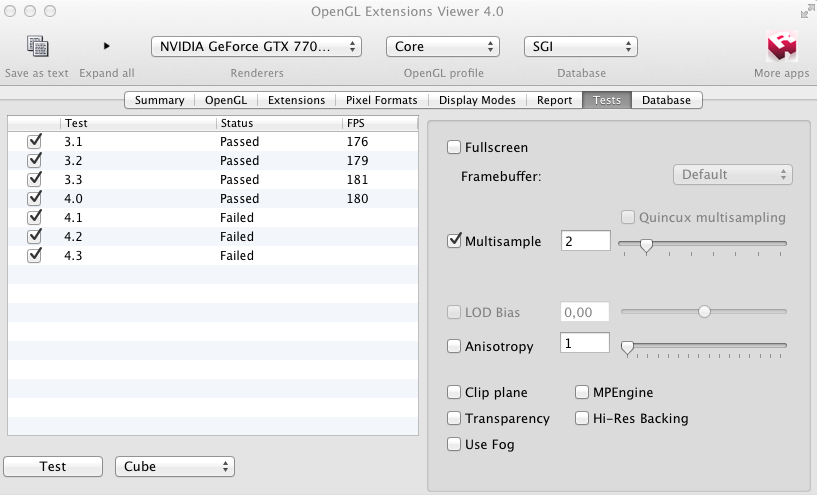Click the test name 4.0

click(x=73, y=199)
